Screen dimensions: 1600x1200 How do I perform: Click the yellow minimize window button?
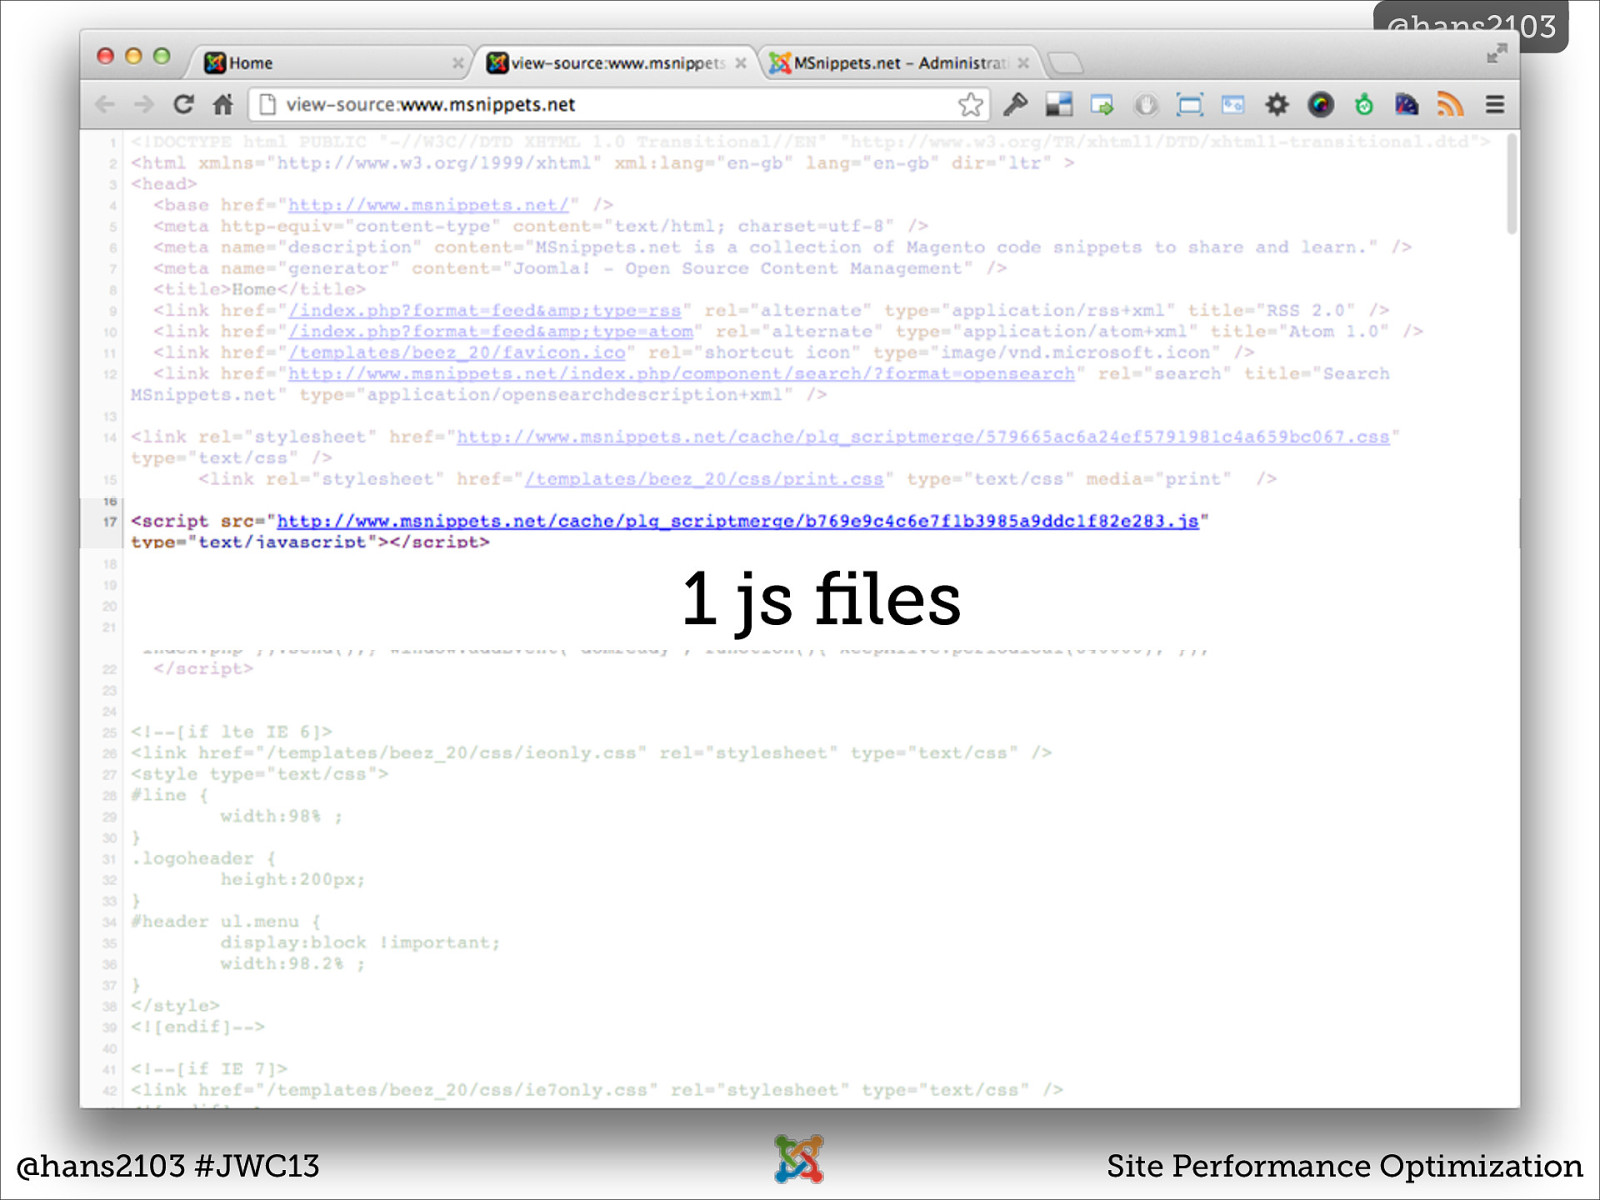click(133, 56)
